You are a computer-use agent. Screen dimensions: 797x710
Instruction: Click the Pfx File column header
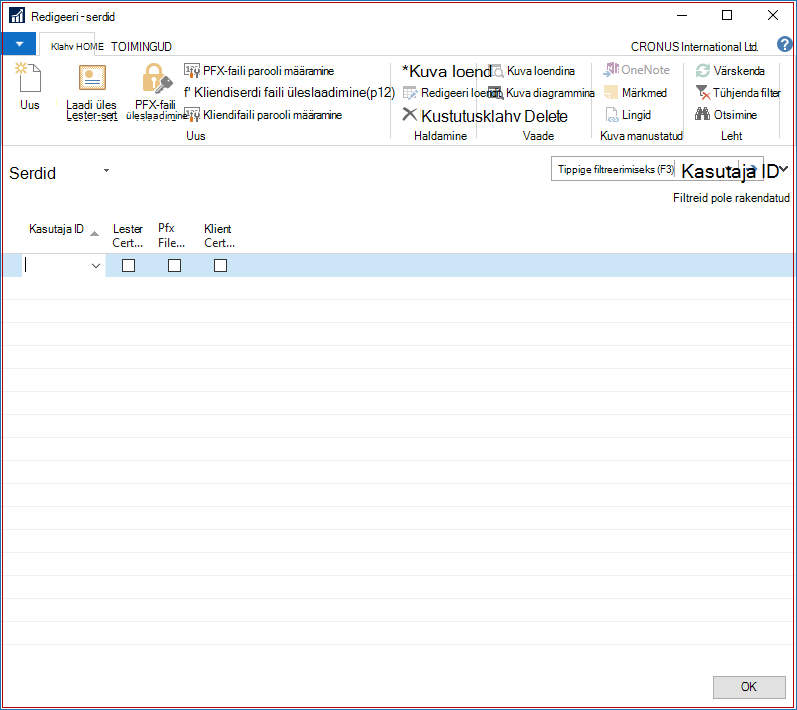click(x=171, y=235)
